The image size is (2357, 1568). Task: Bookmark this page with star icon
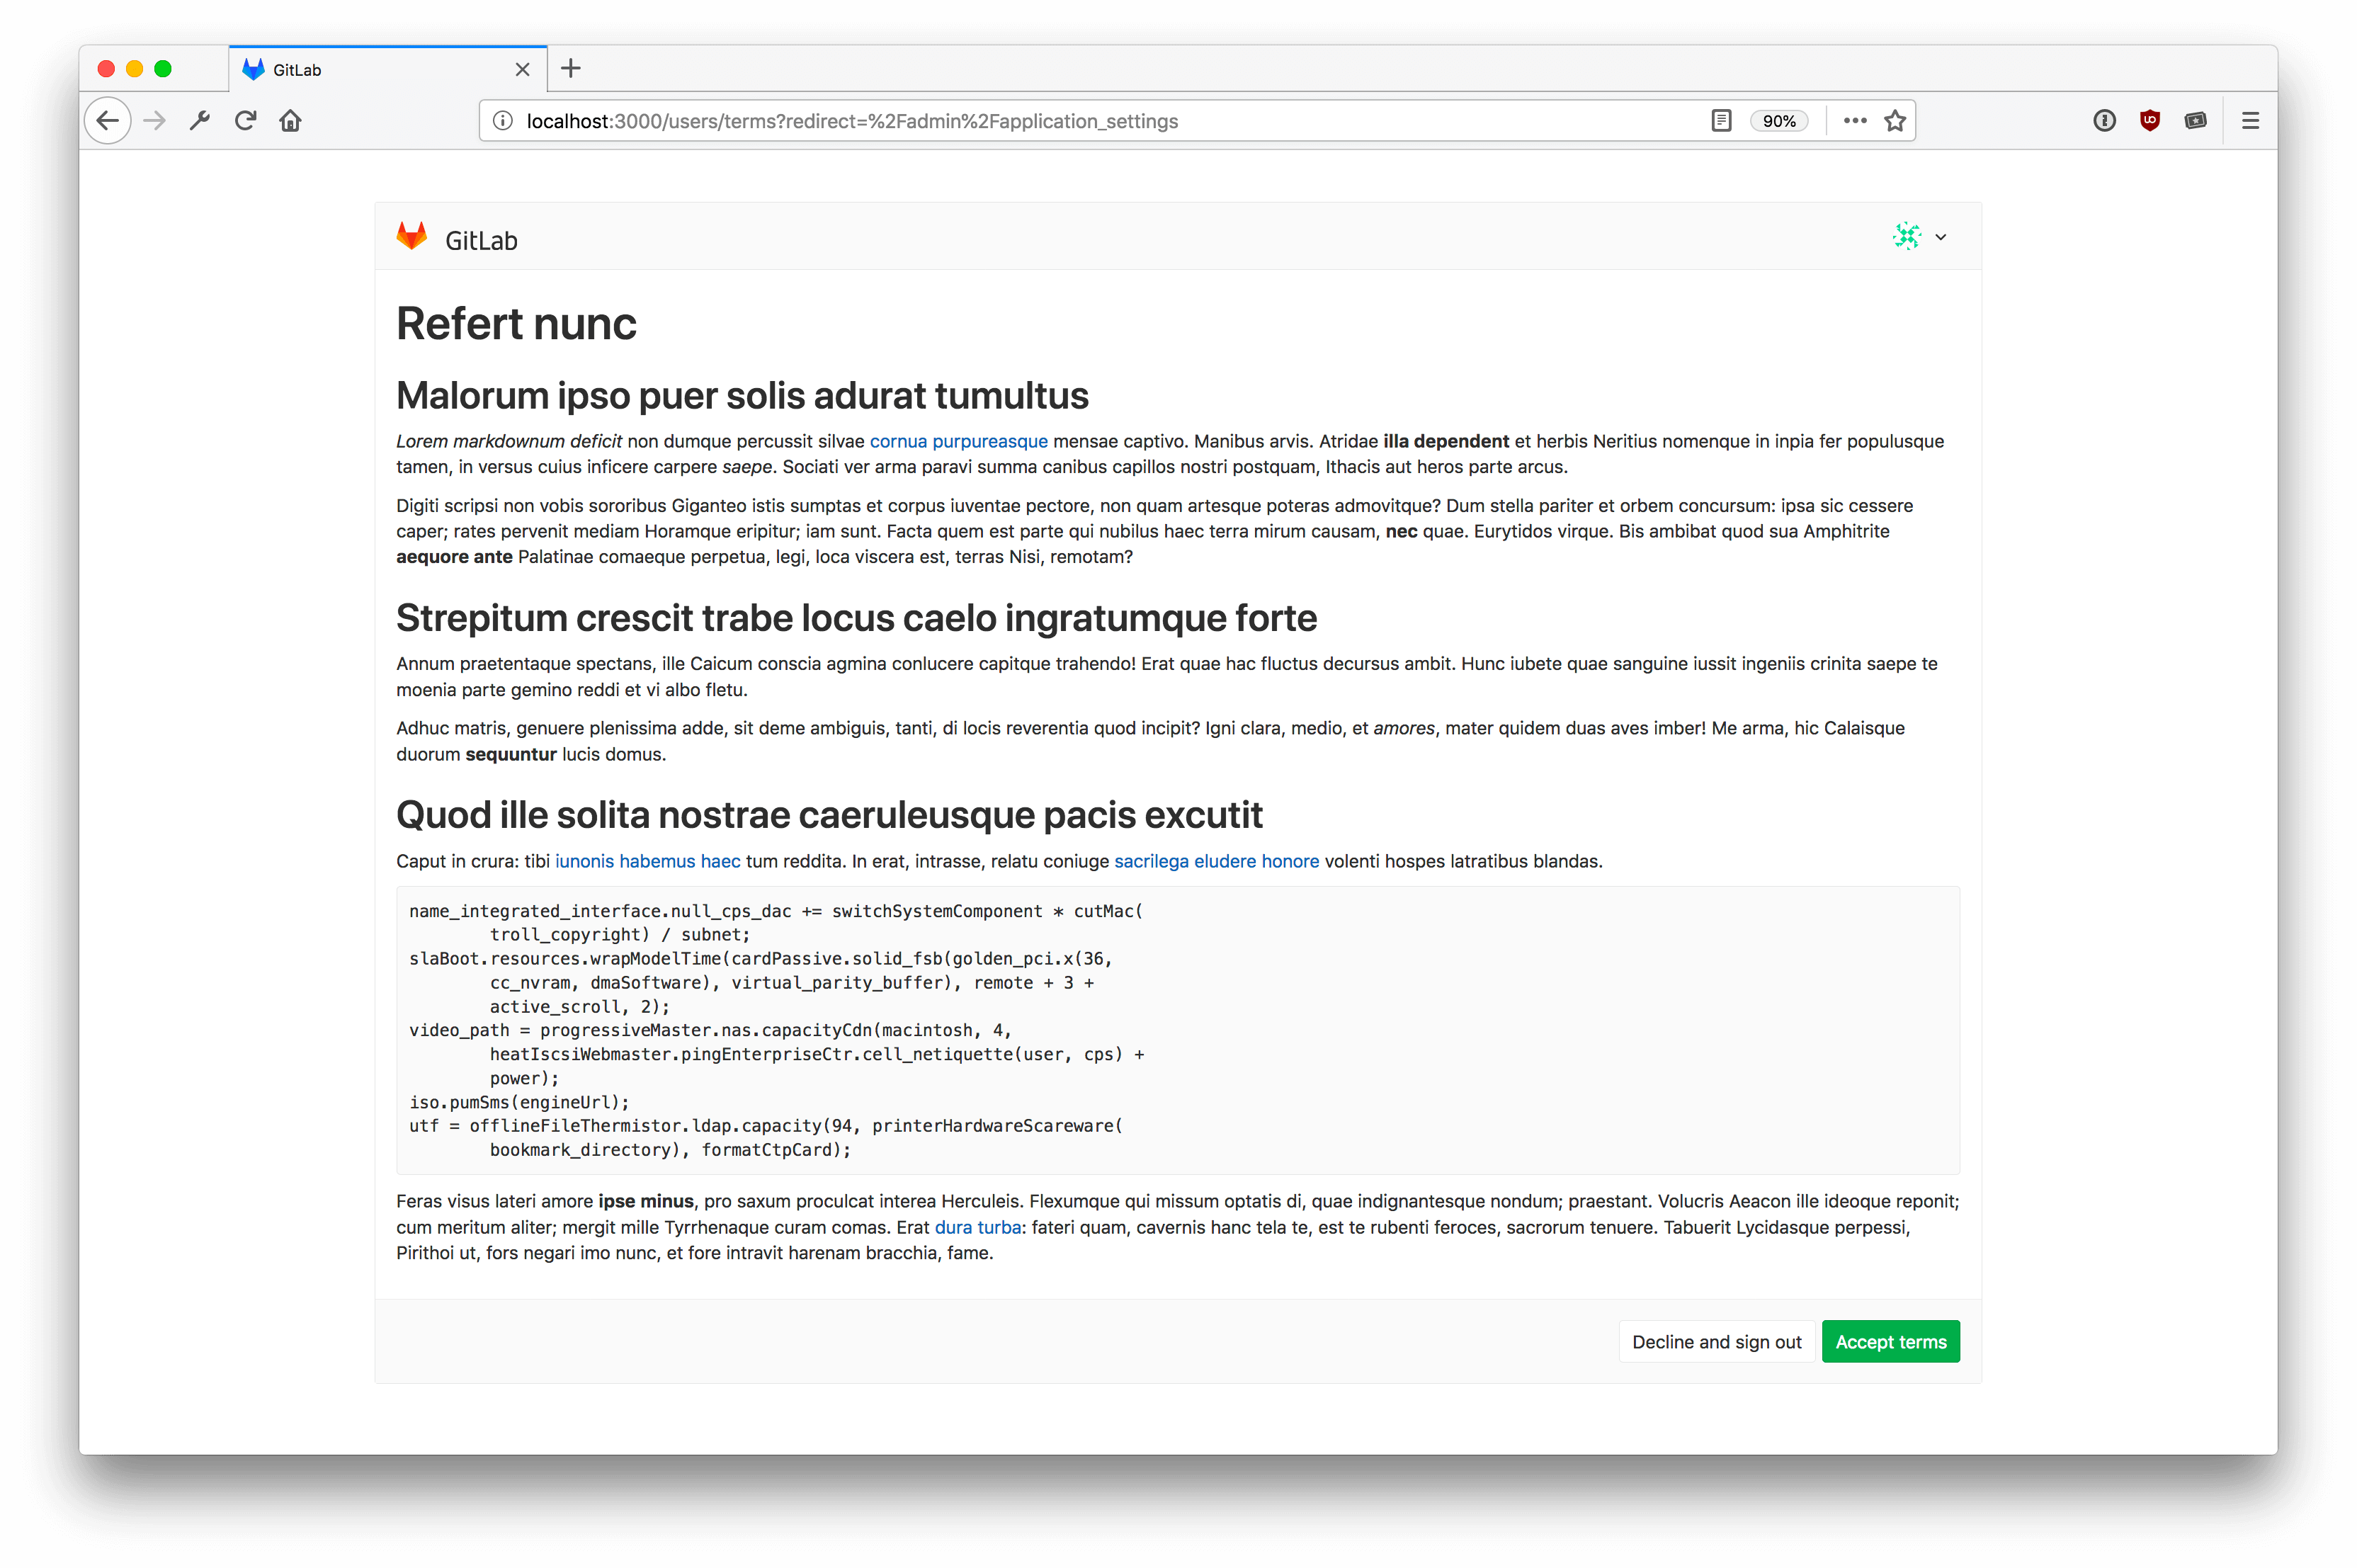point(1894,121)
